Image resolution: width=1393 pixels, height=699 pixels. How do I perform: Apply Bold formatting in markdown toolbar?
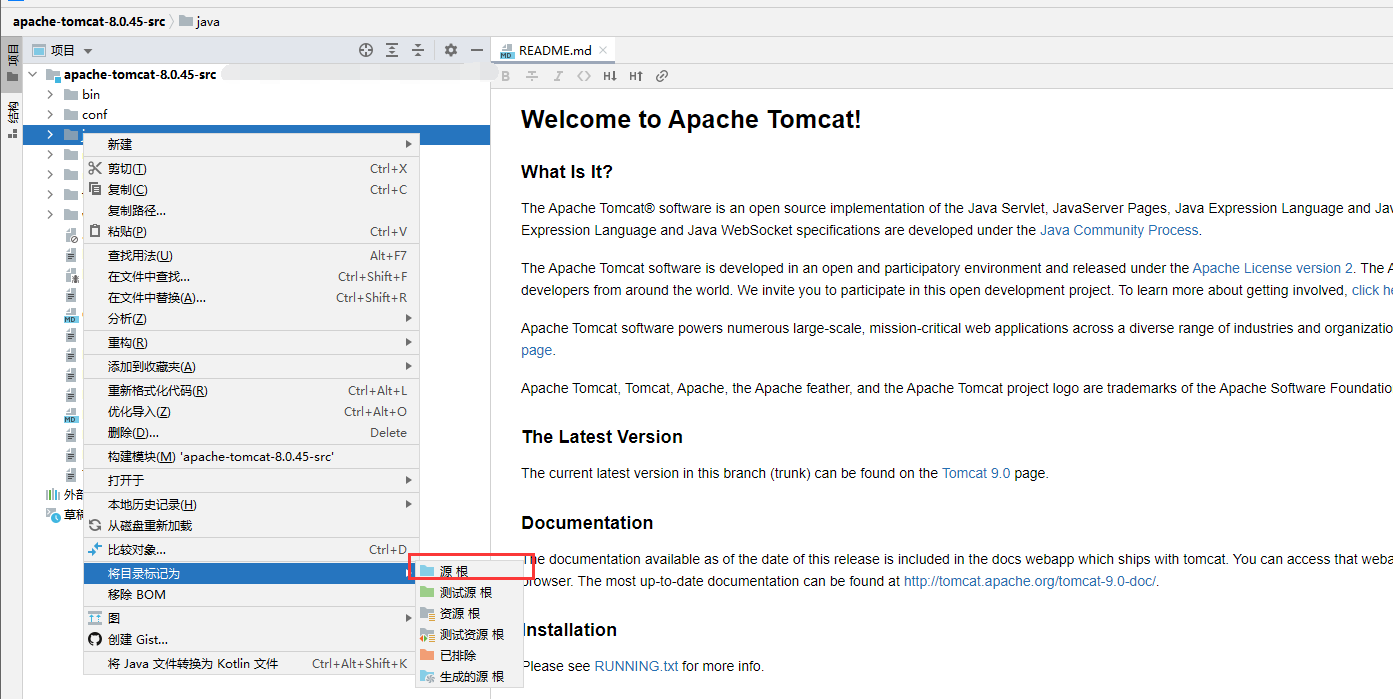(506, 76)
